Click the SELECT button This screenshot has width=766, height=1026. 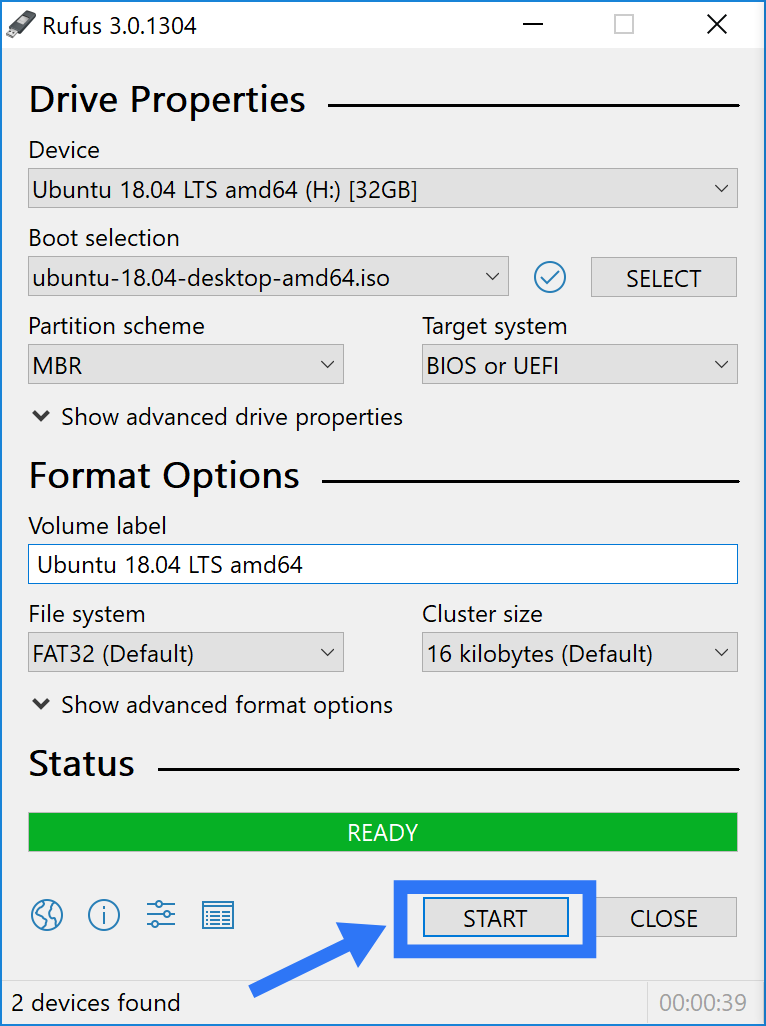[664, 277]
